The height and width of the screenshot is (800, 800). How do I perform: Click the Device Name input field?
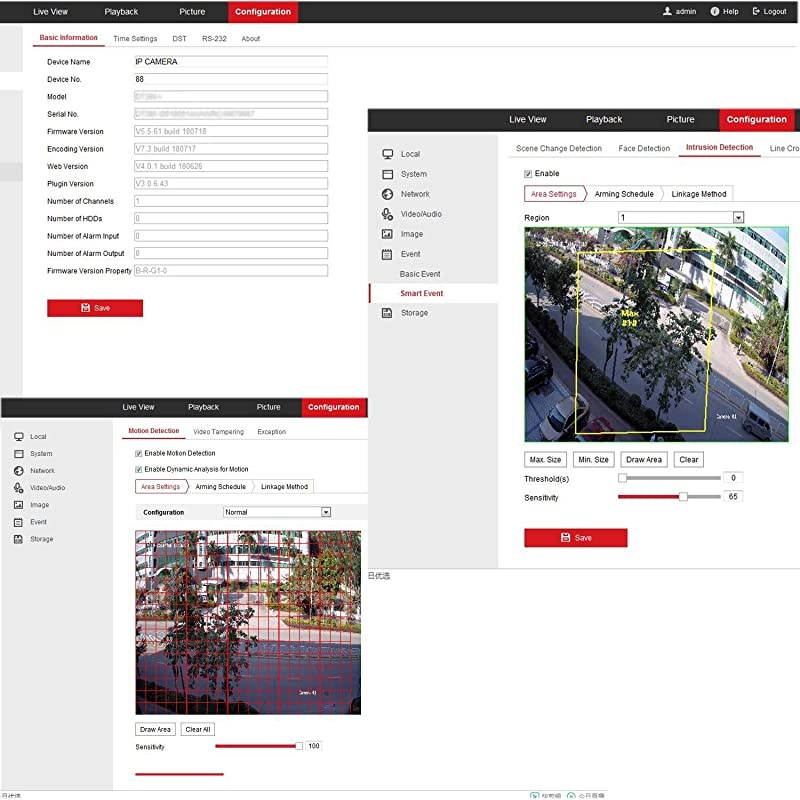[x=230, y=62]
